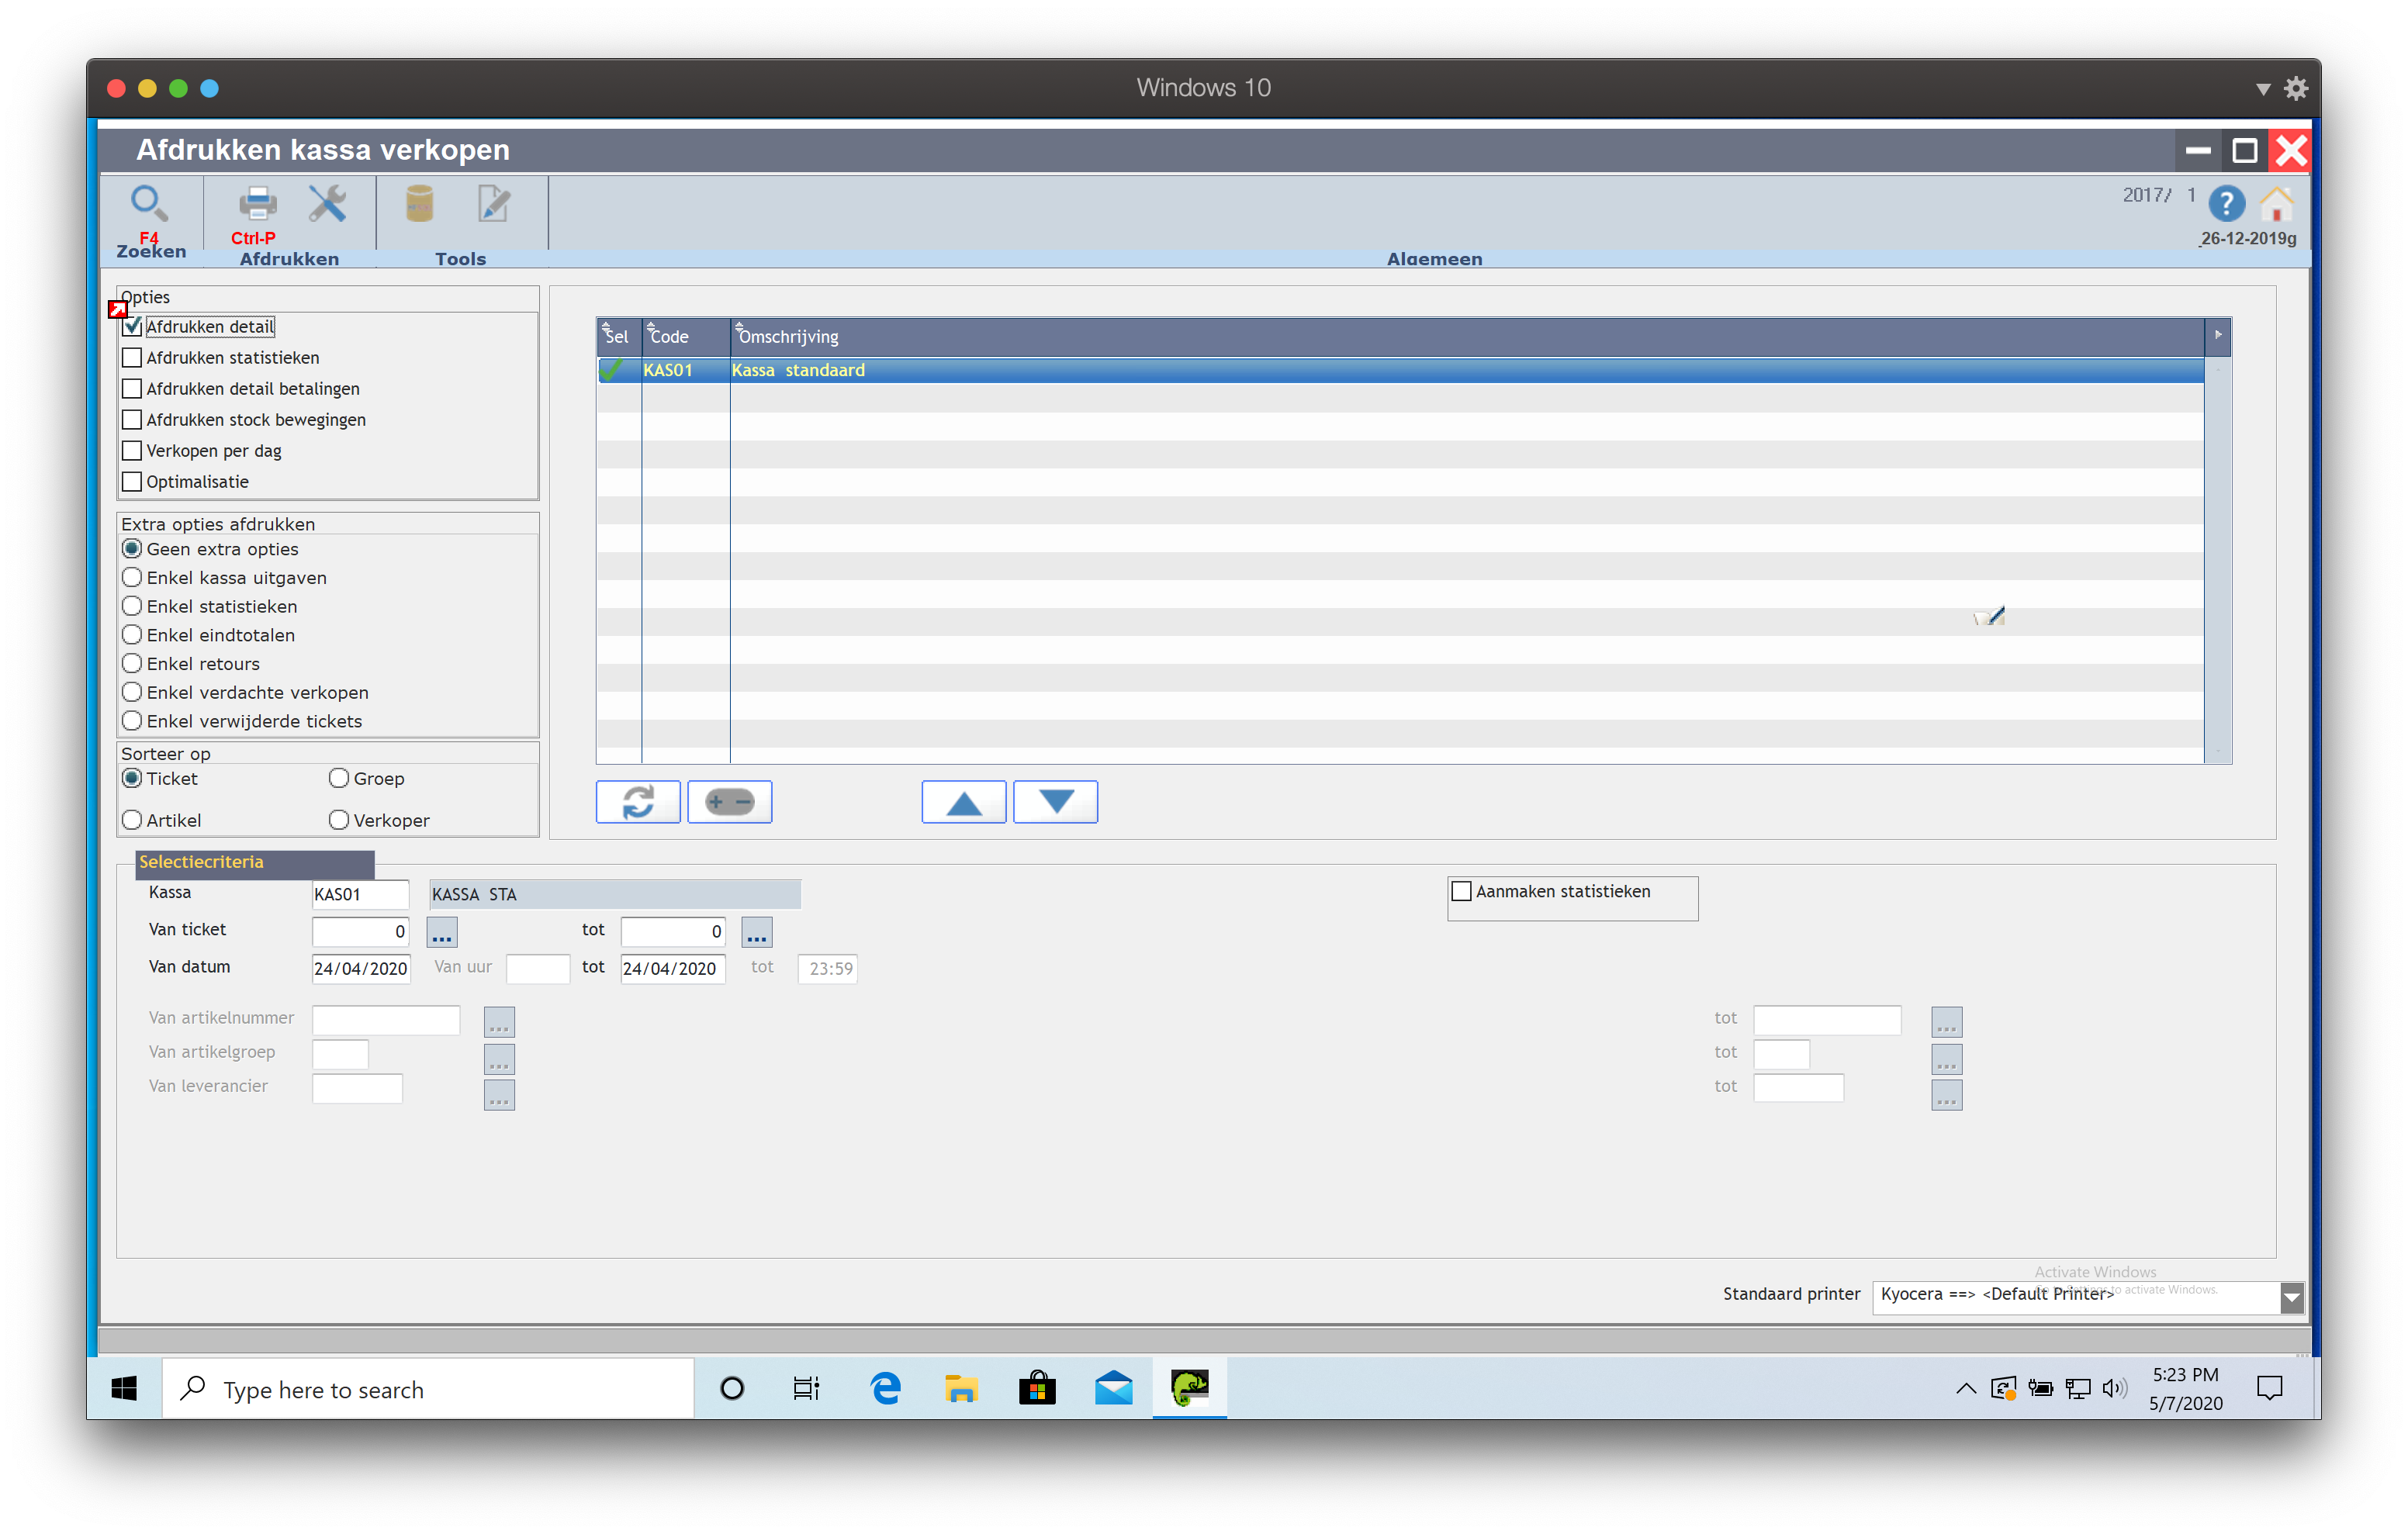Image resolution: width=2408 pixels, height=1534 pixels.
Task: Check the Verkopen per dag option
Action: click(x=132, y=451)
